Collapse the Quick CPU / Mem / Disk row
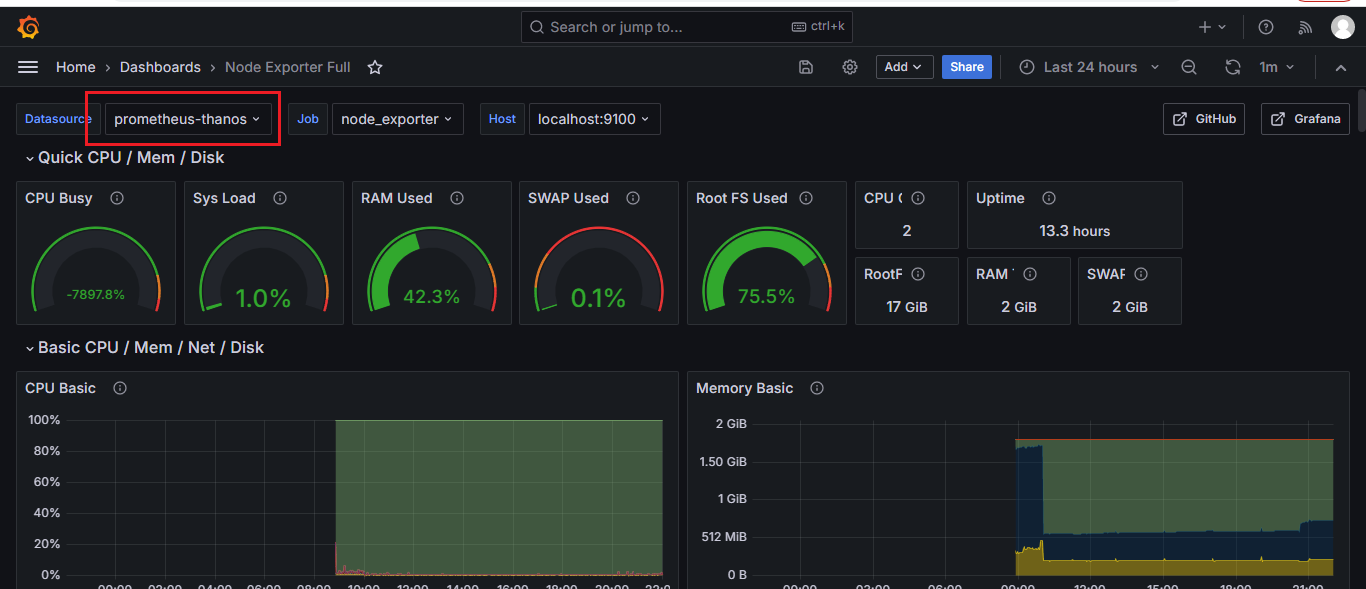 coord(30,158)
